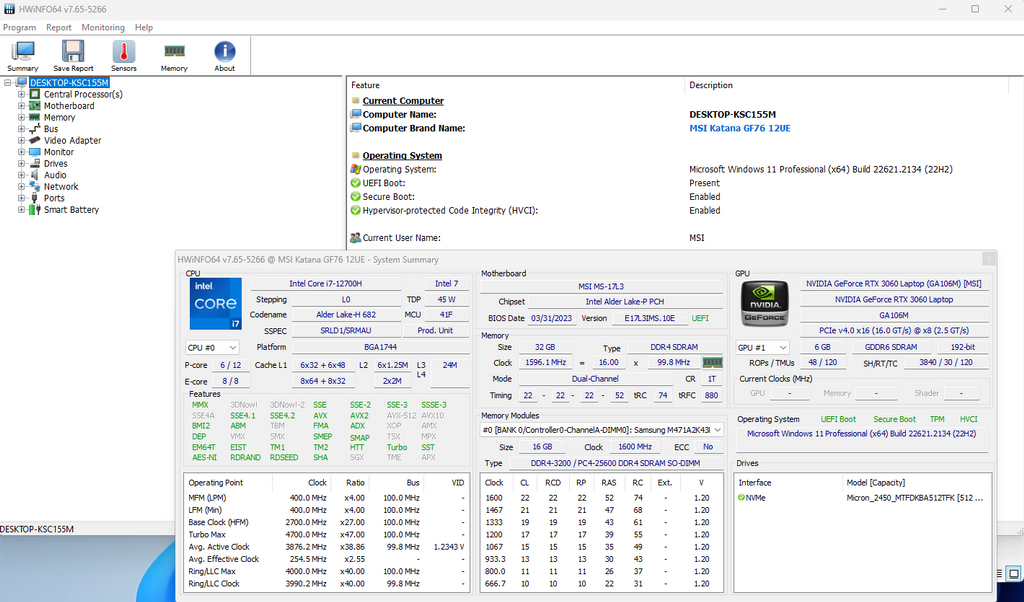Open the Help menu
Image resolution: width=1024 pixels, height=602 pixels.
click(144, 27)
